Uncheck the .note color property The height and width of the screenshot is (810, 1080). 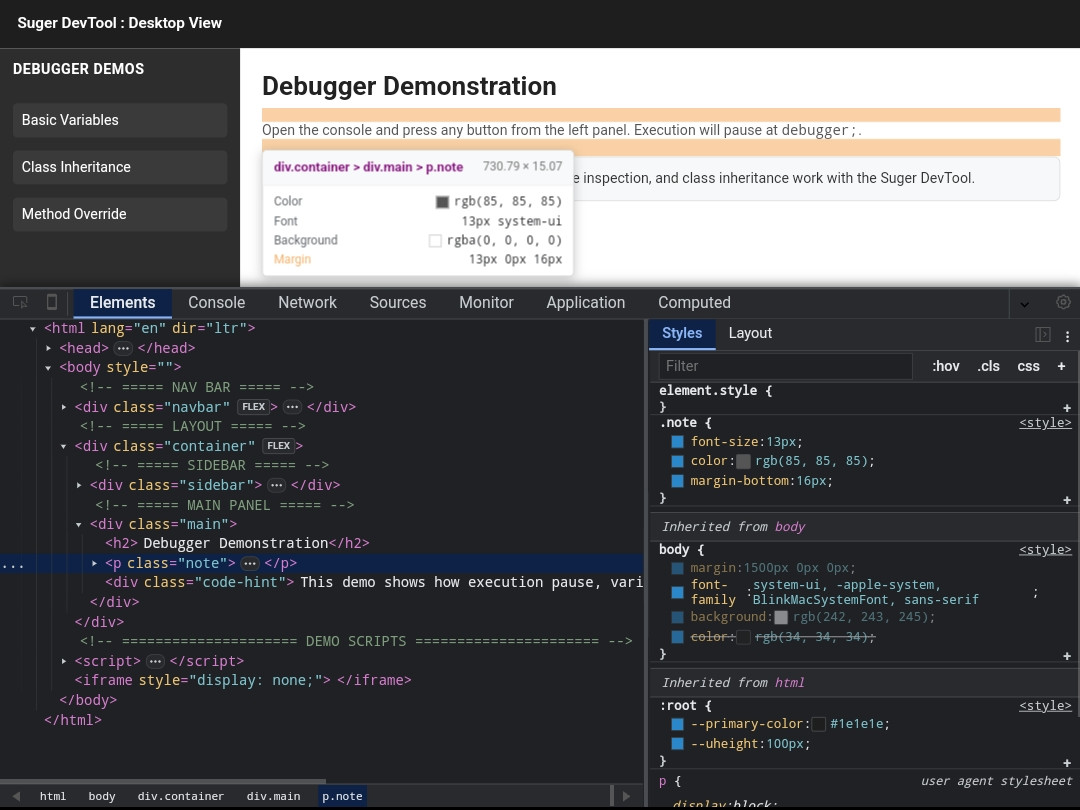(x=677, y=461)
